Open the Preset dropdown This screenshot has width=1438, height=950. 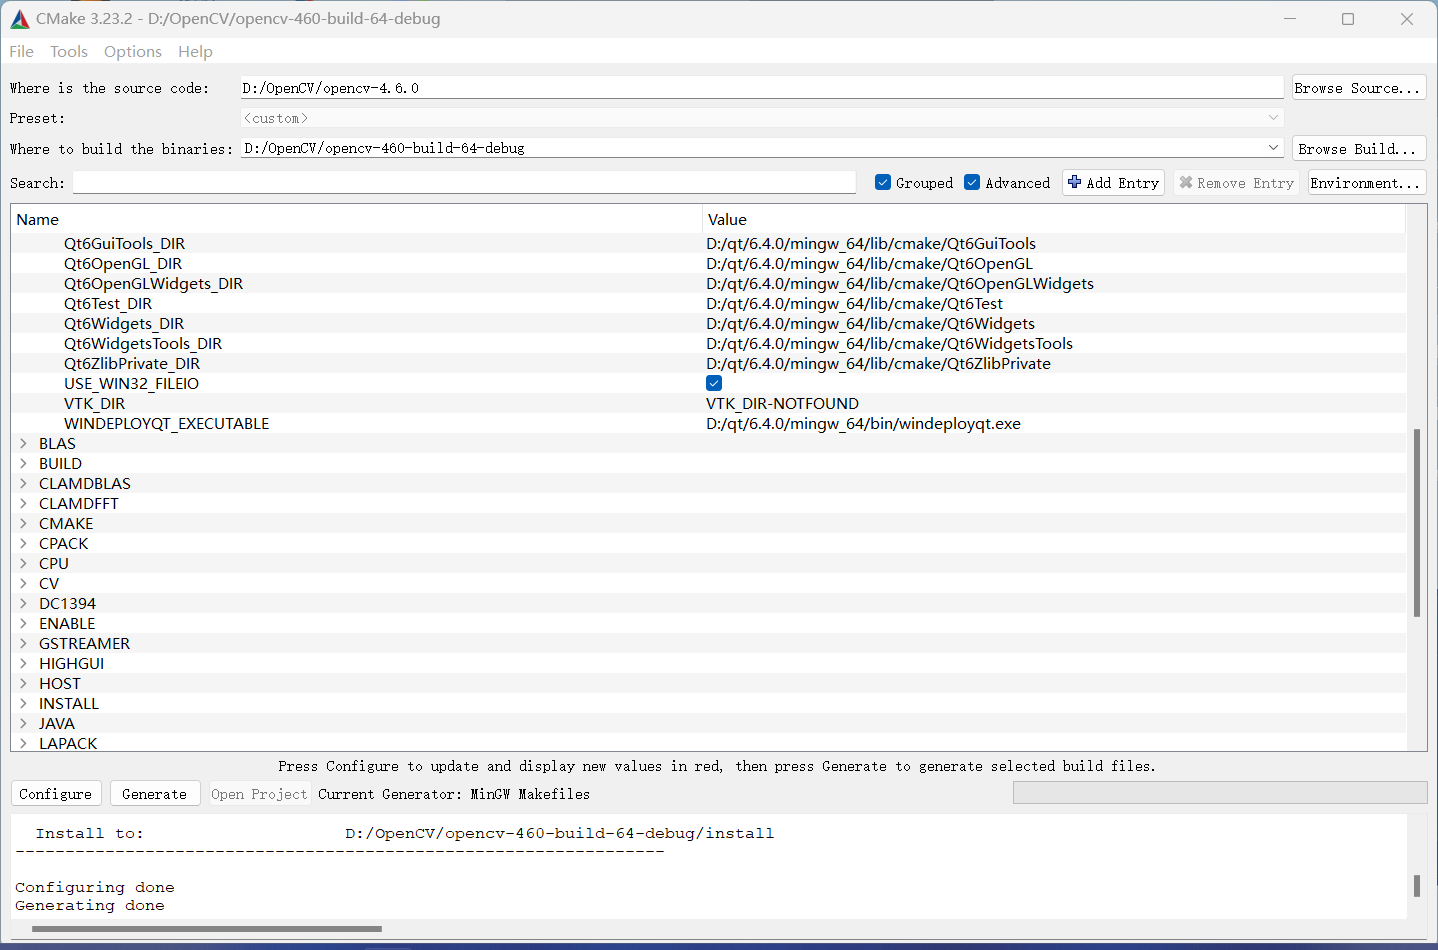[x=1274, y=118]
